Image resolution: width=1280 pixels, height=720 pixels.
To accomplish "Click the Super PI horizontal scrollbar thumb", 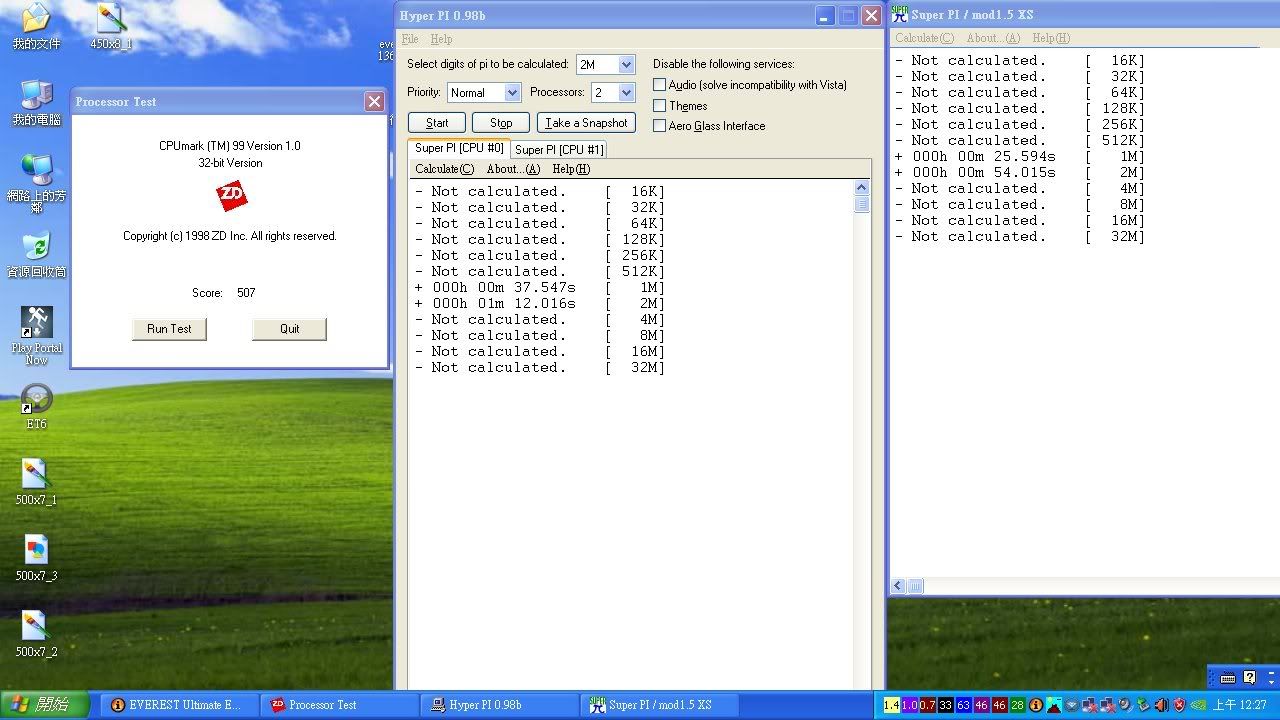I will 915,586.
